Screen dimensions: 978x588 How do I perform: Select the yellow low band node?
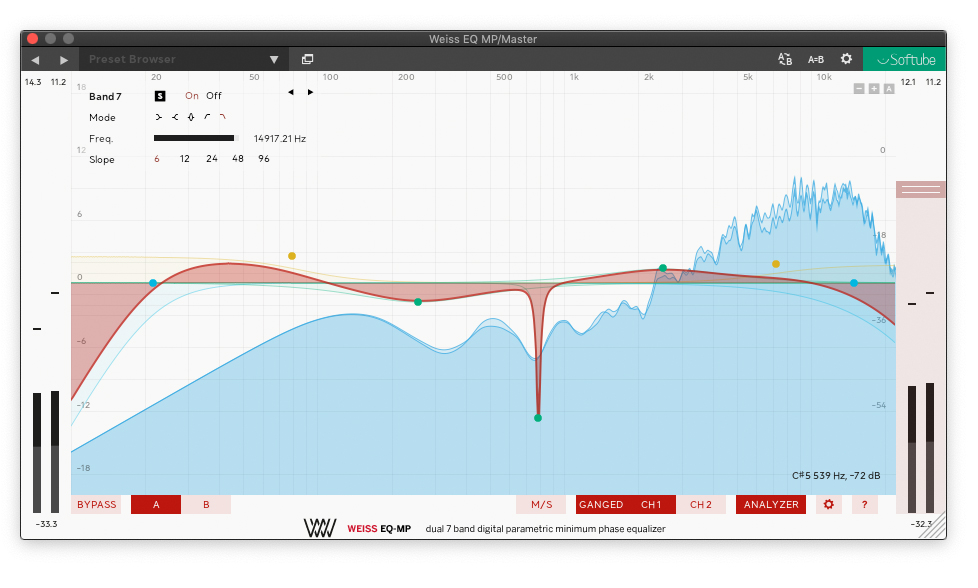(x=292, y=256)
